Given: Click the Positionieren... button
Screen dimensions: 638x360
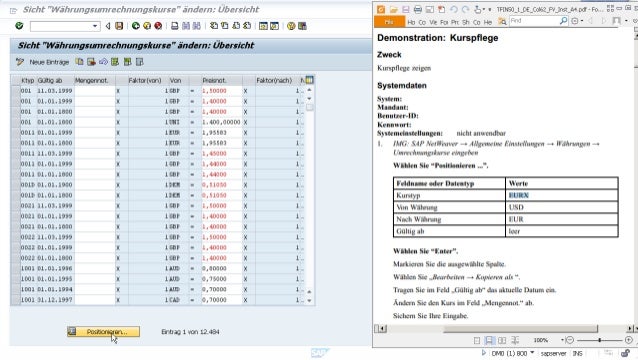Looking at the screenshot, I should coord(103,332).
